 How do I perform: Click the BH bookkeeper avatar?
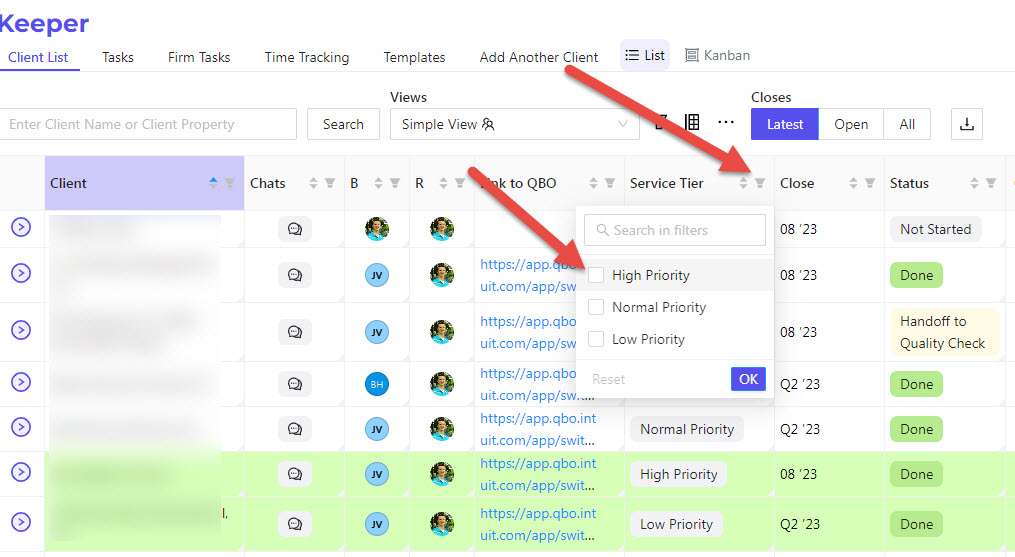pyautogui.click(x=377, y=384)
